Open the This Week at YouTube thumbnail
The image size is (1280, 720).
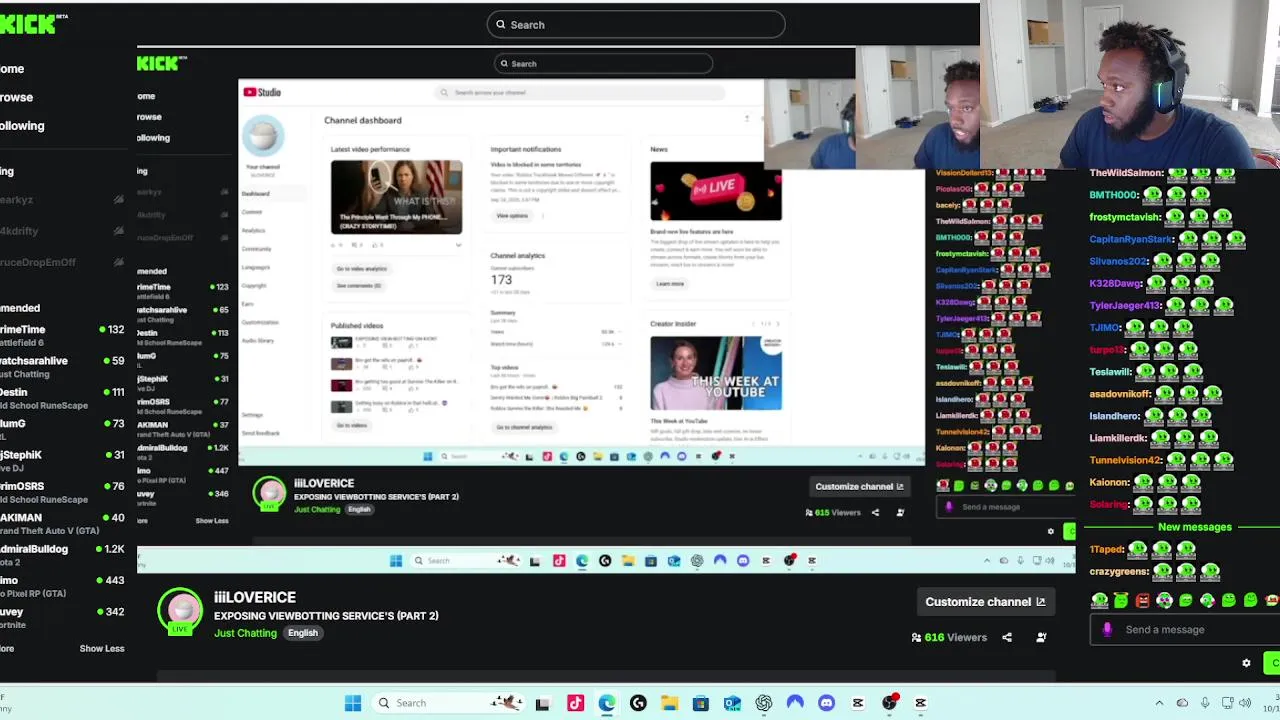tap(716, 373)
